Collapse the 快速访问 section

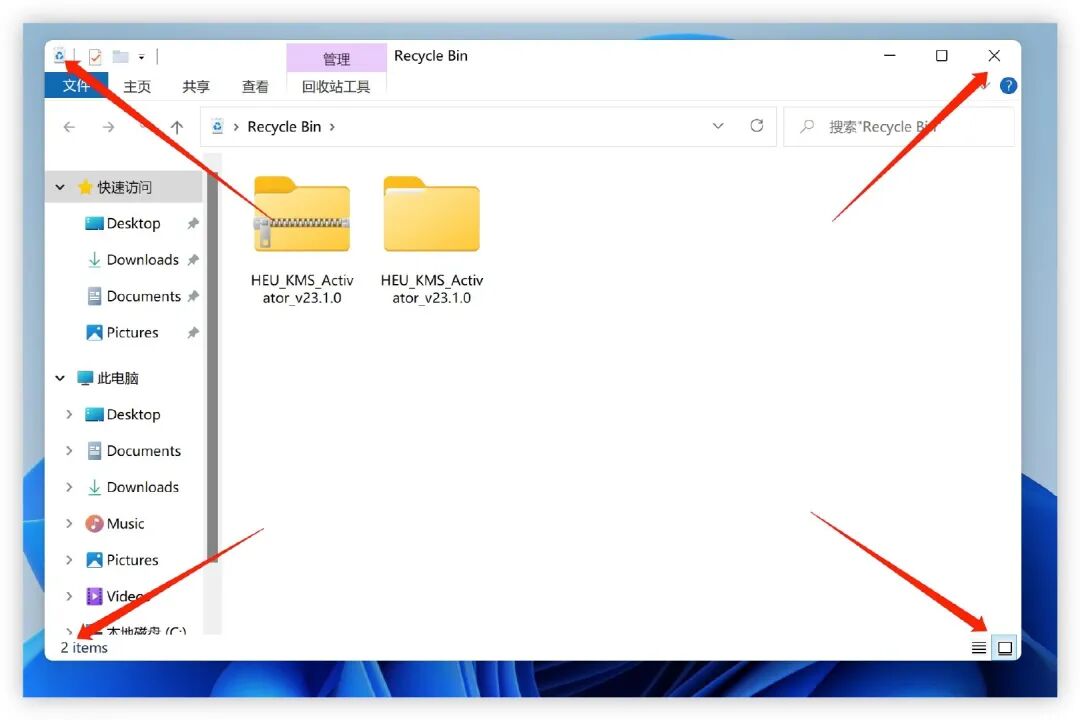point(60,187)
